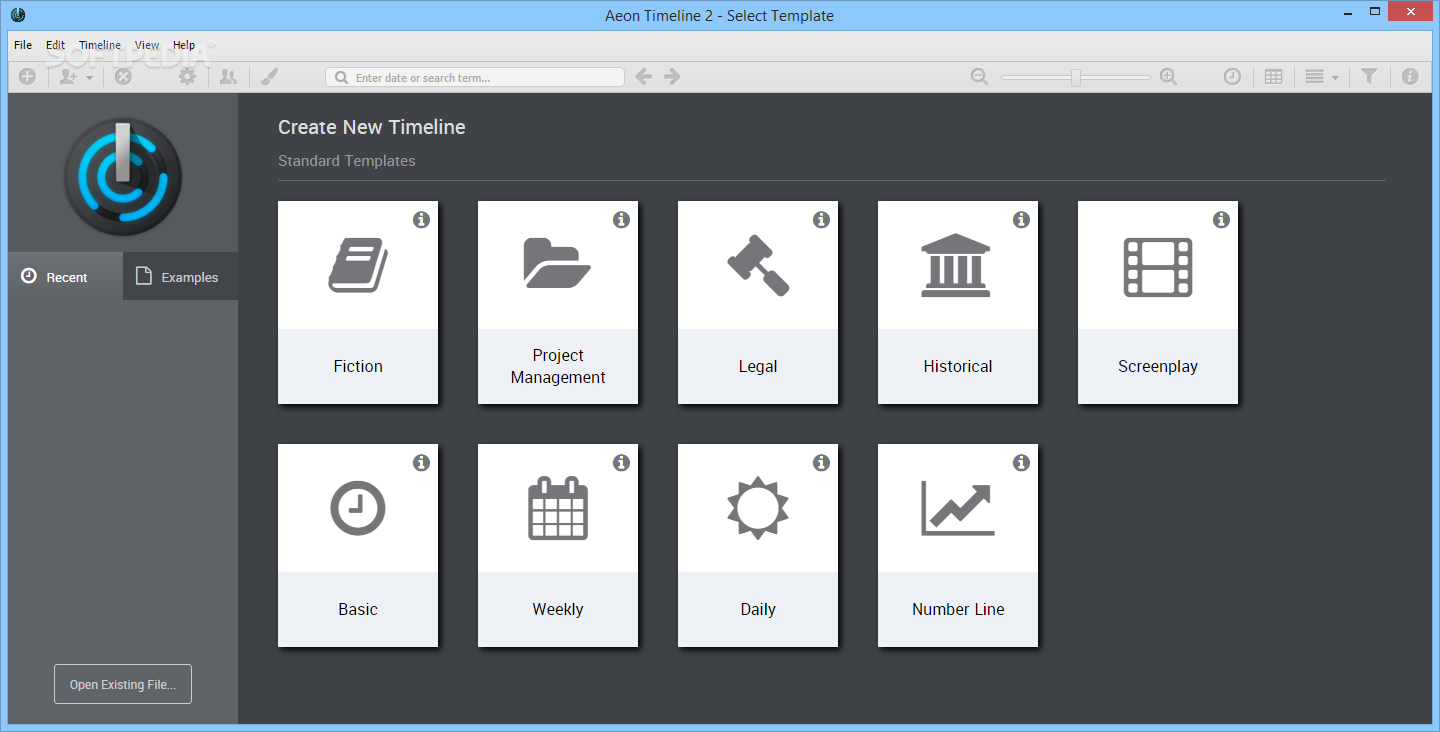Show info for the Number Line template
The width and height of the screenshot is (1440, 732).
click(1021, 462)
